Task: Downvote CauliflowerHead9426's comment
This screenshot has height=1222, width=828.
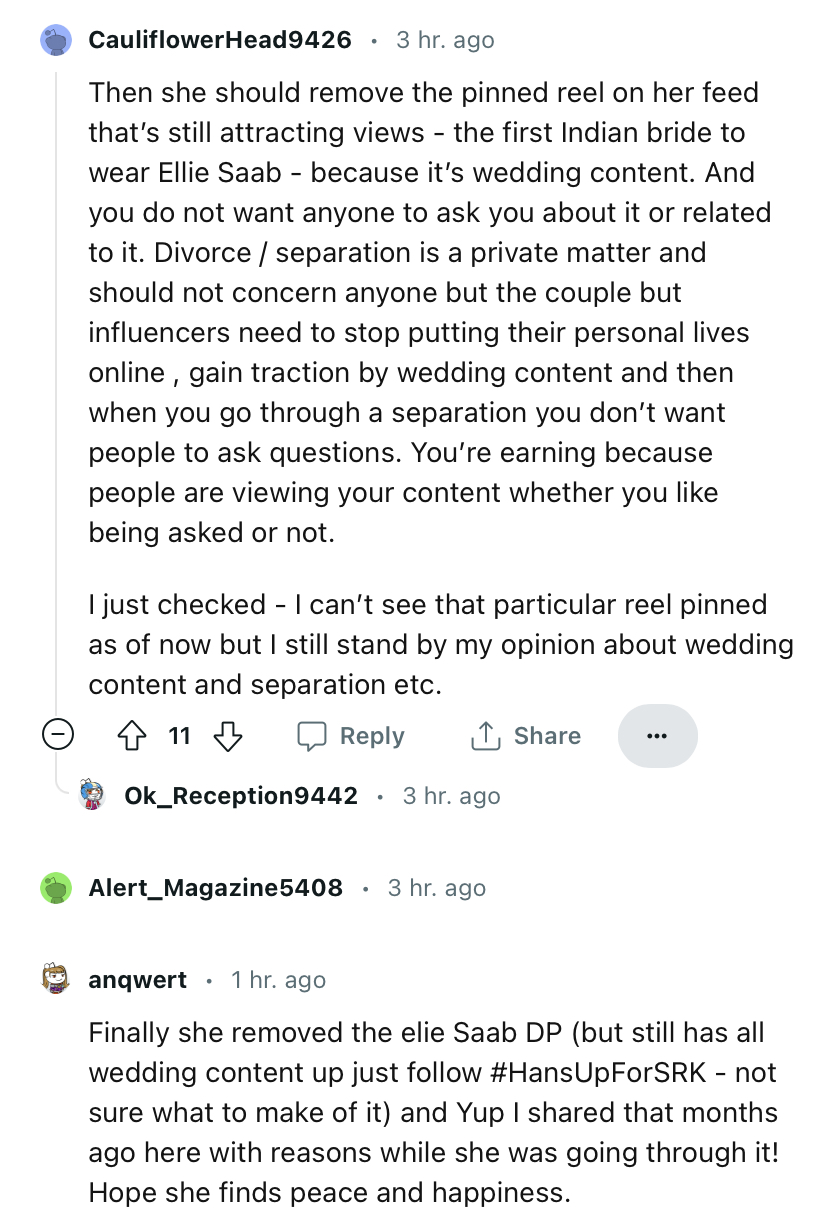Action: [x=229, y=737]
